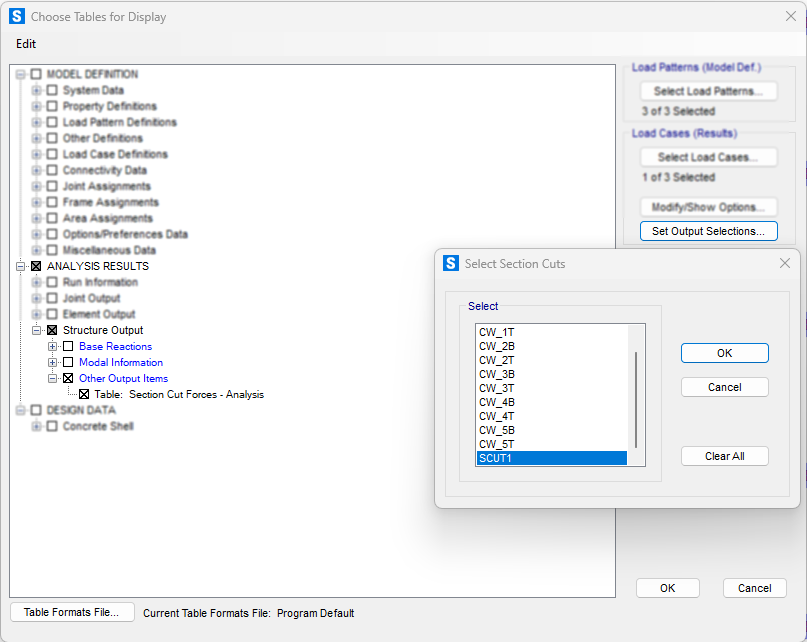Expand the Concrete Shell node
This screenshot has width=807, height=642.
point(37,426)
